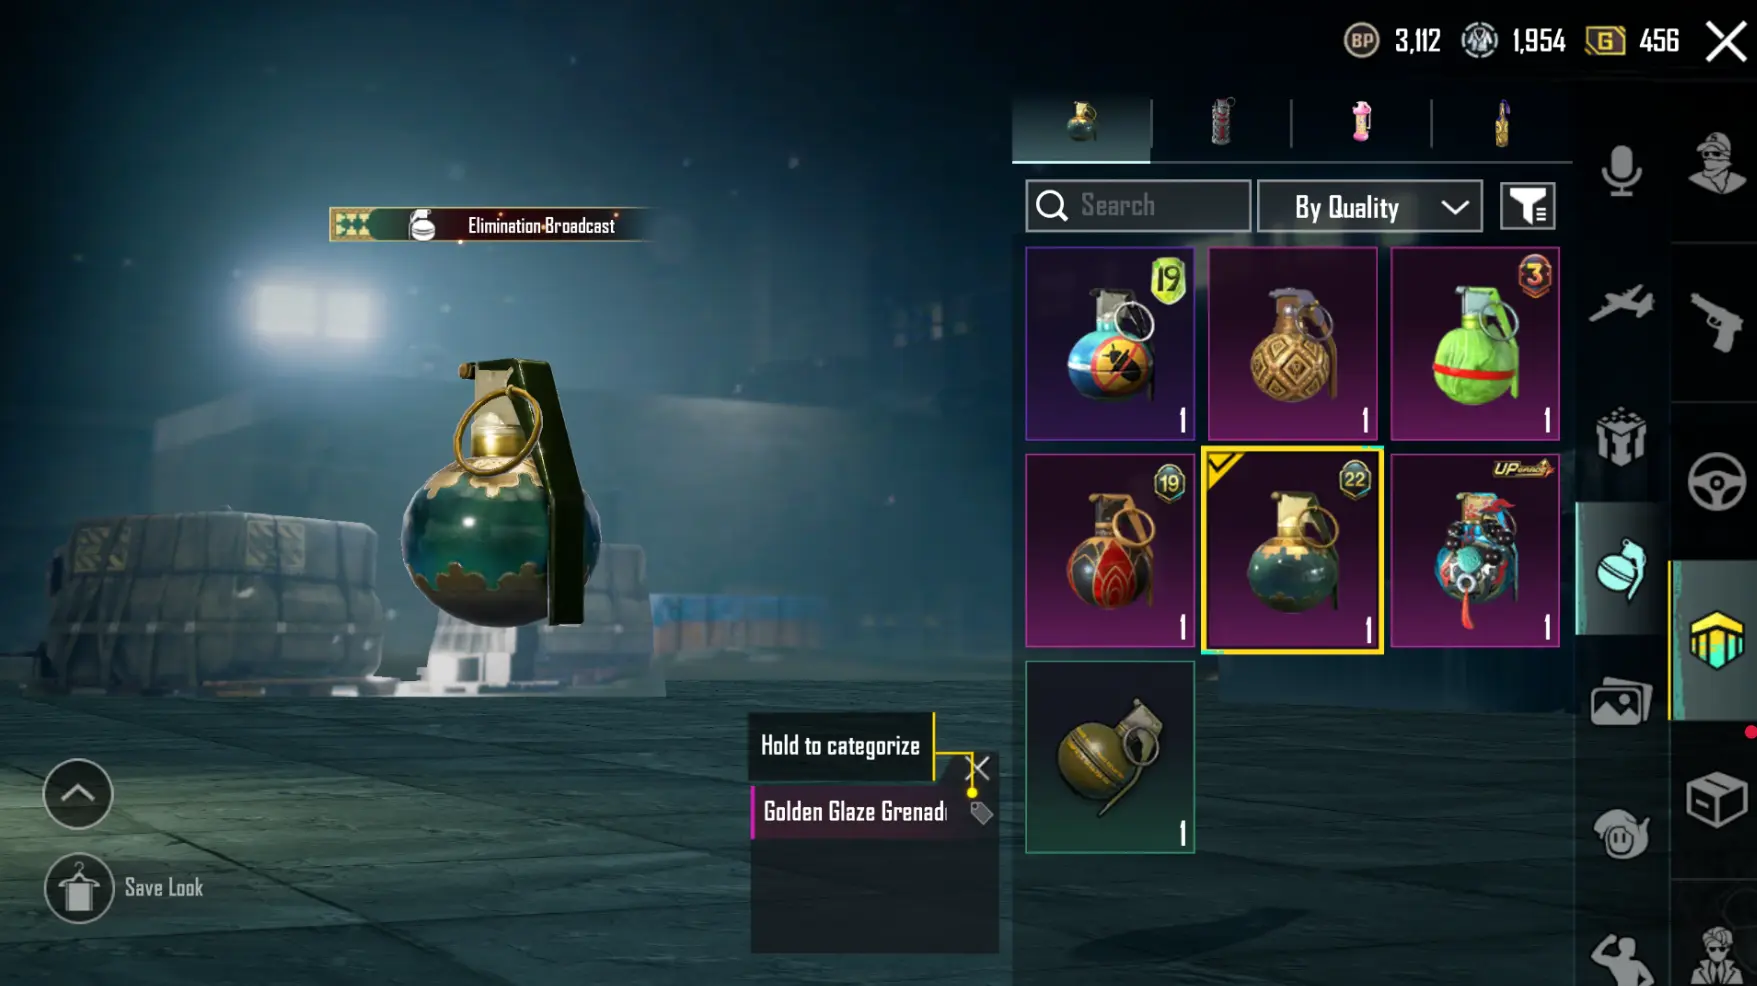1757x986 pixels.
Task: Open the picture gallery category icon
Action: (x=1621, y=701)
